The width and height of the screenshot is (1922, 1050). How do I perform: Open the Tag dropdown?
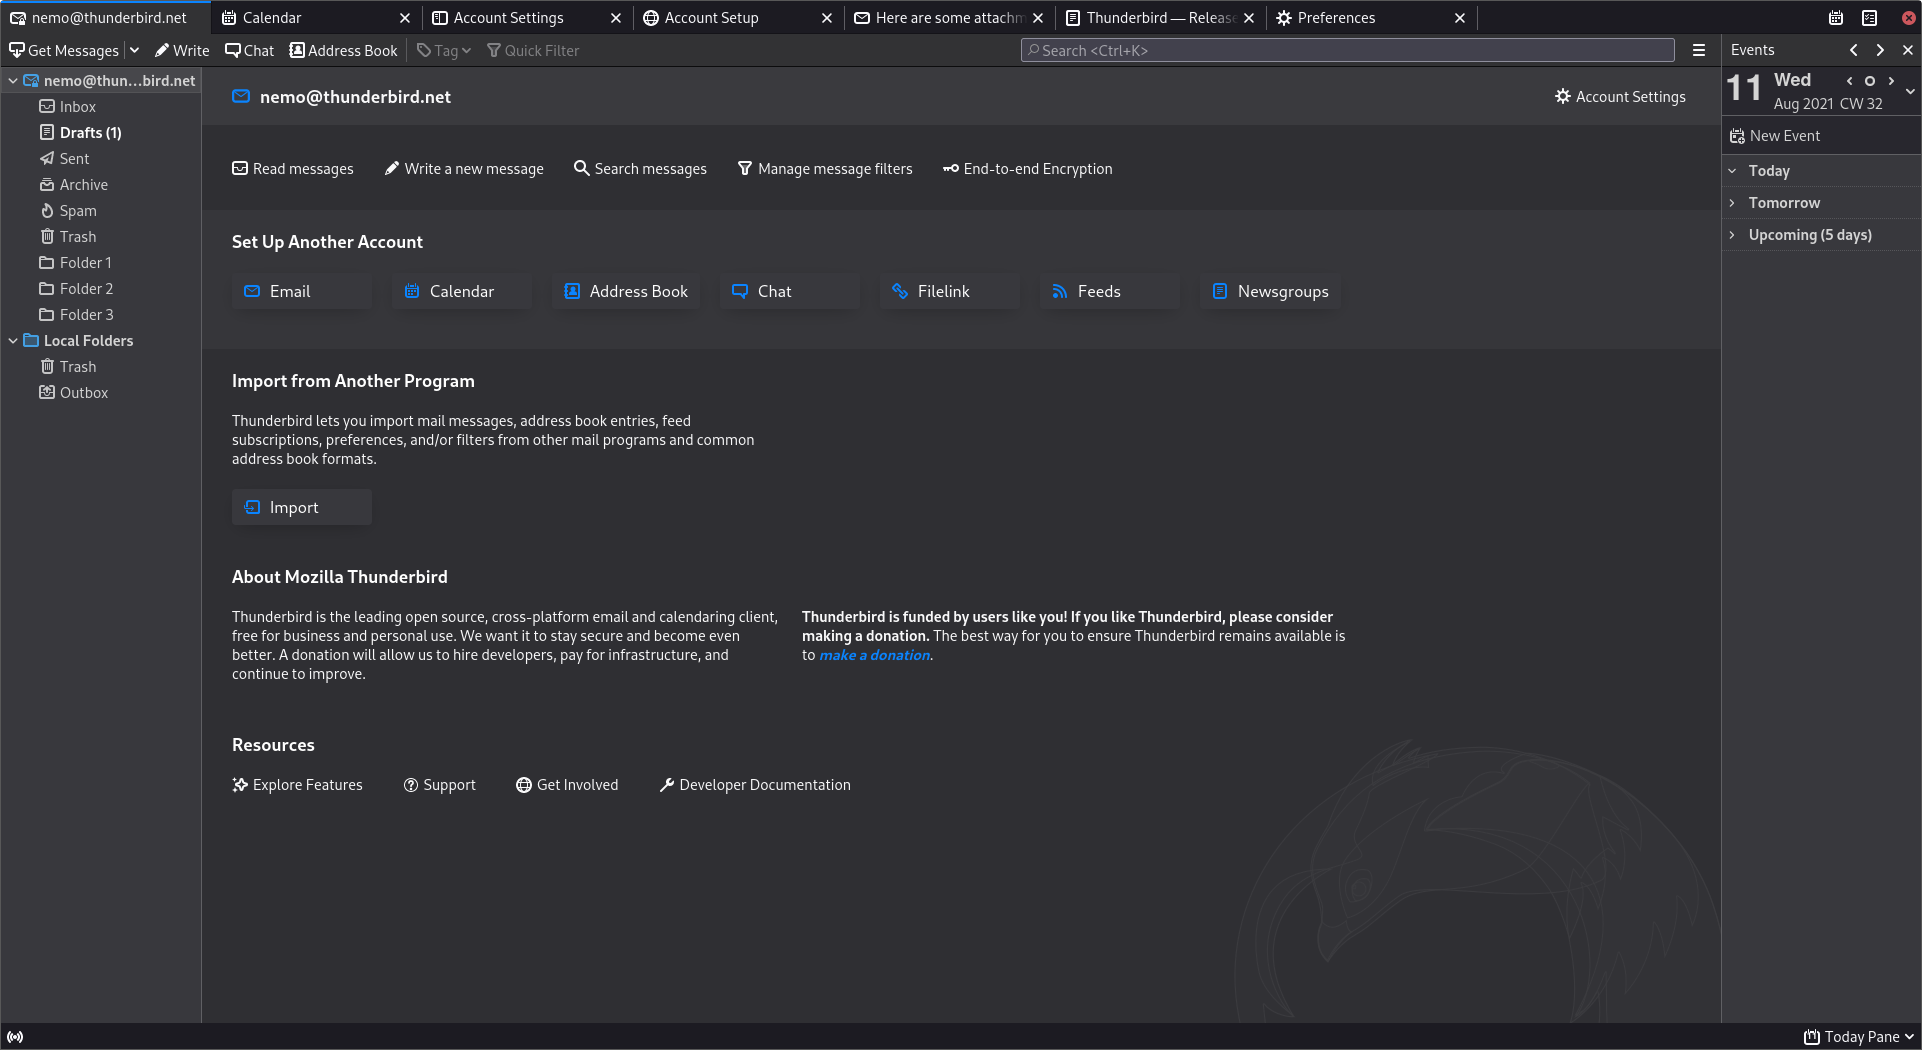(x=443, y=50)
